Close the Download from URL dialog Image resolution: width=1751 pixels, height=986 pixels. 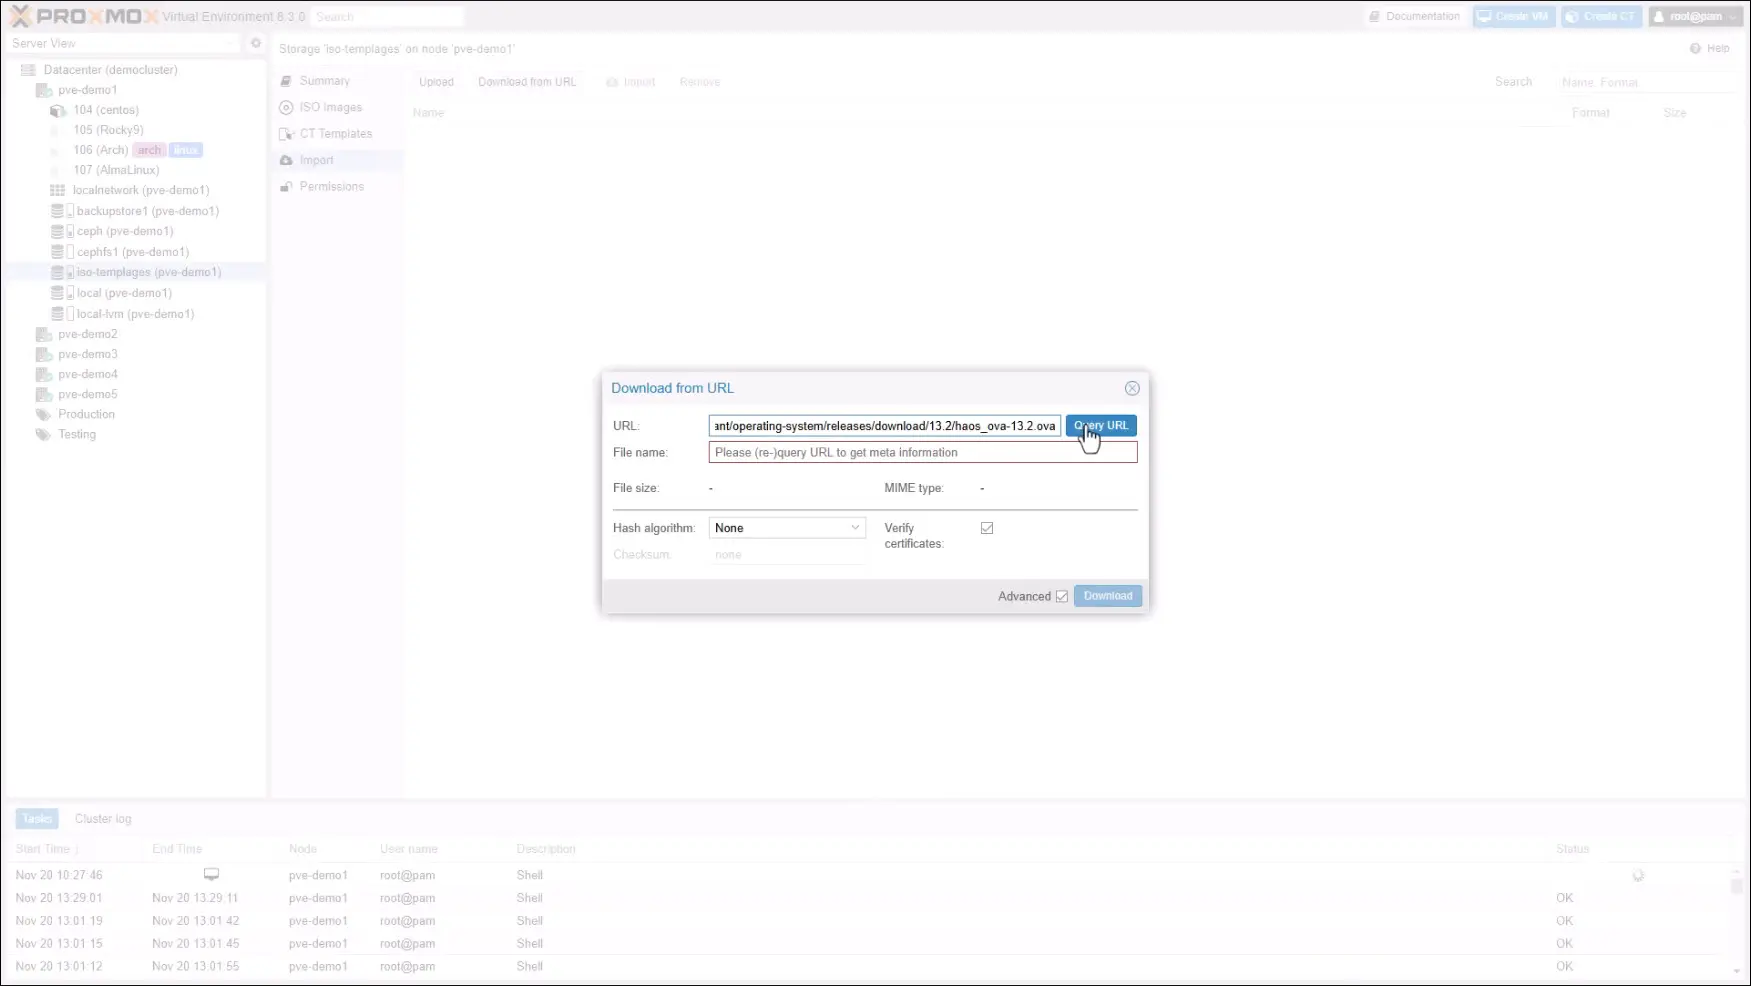[1132, 388]
